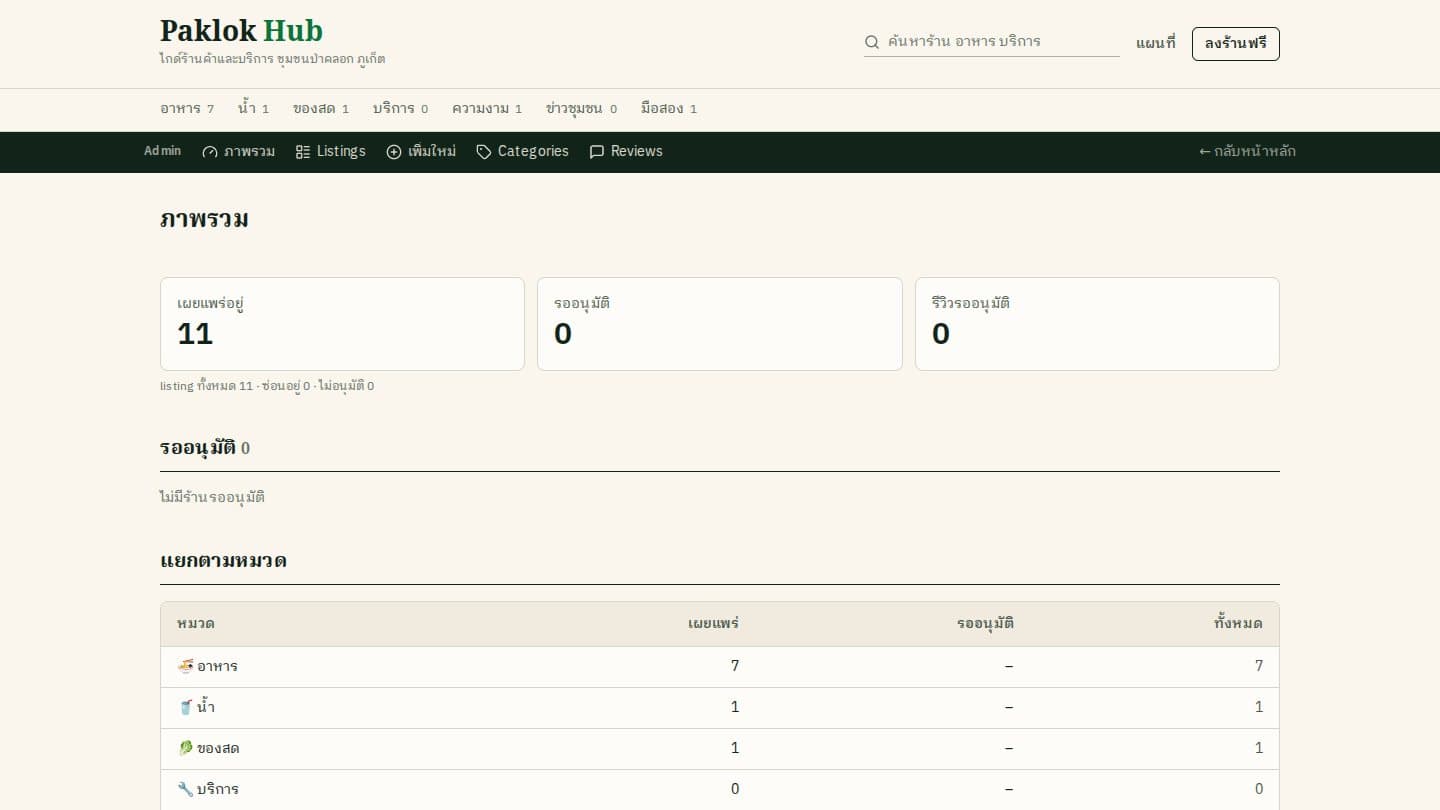Click the หมวด column header
Viewport: 1440px width, 810px height.
pyautogui.click(x=196, y=624)
